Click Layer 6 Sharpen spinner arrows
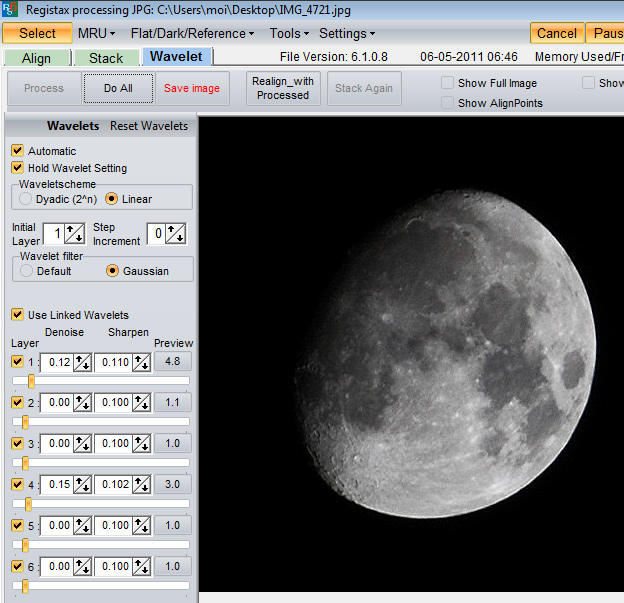 click(141, 567)
